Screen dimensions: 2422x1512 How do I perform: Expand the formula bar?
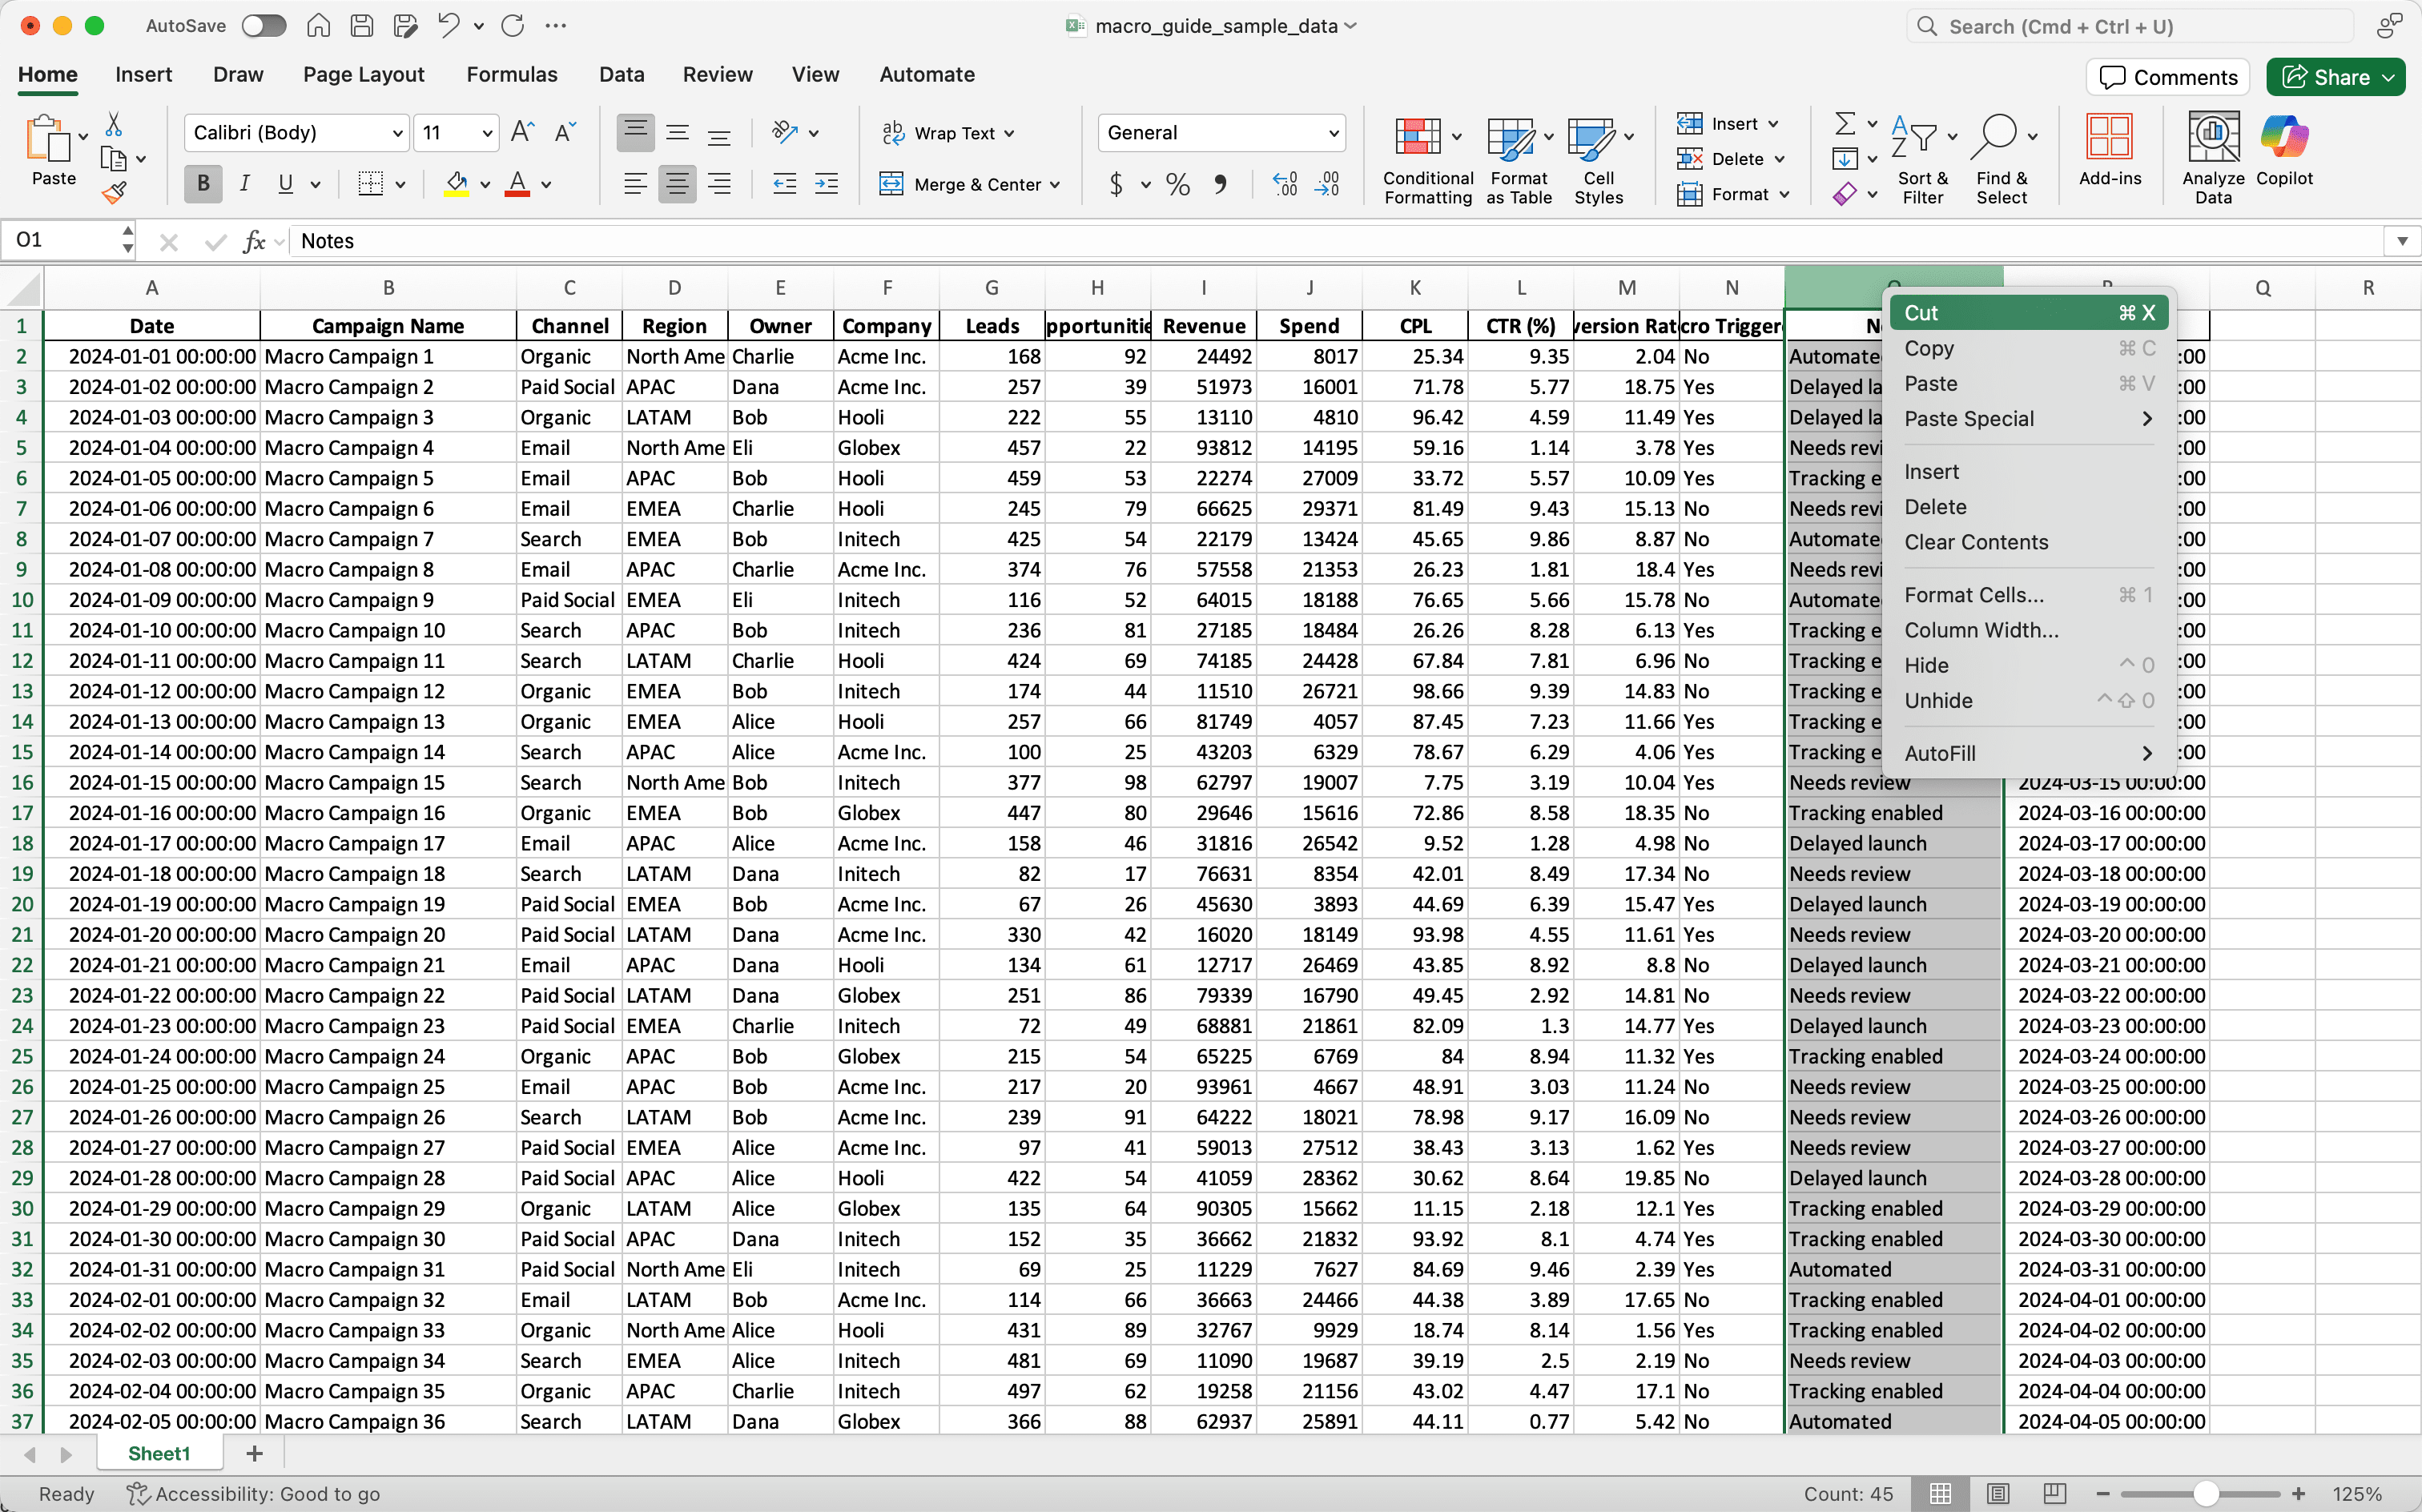2402,241
